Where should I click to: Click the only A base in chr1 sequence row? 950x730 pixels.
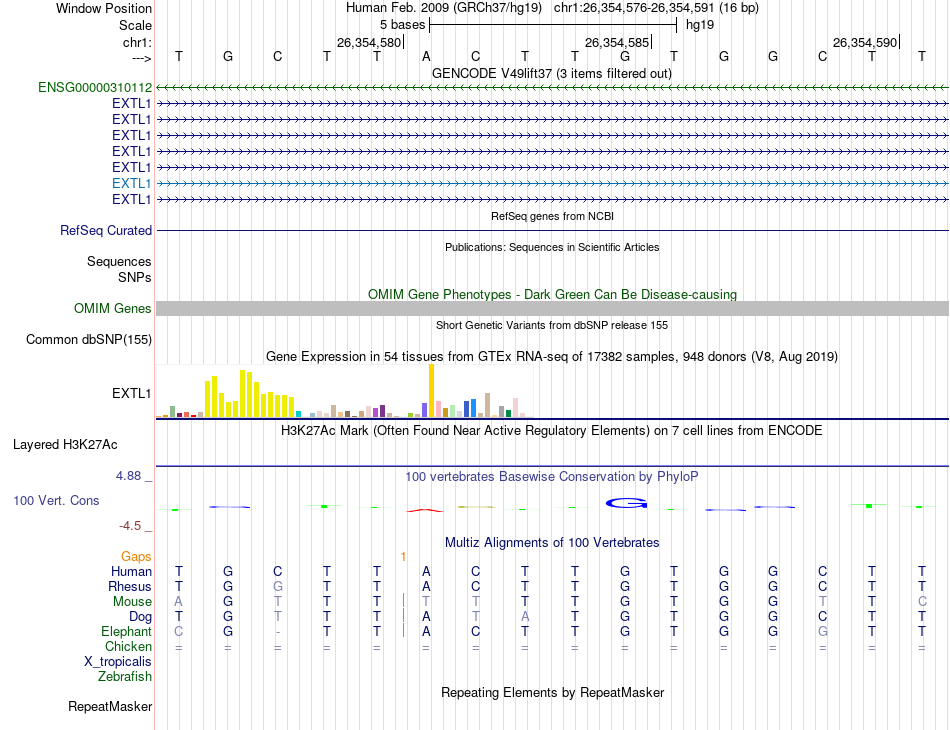click(427, 56)
